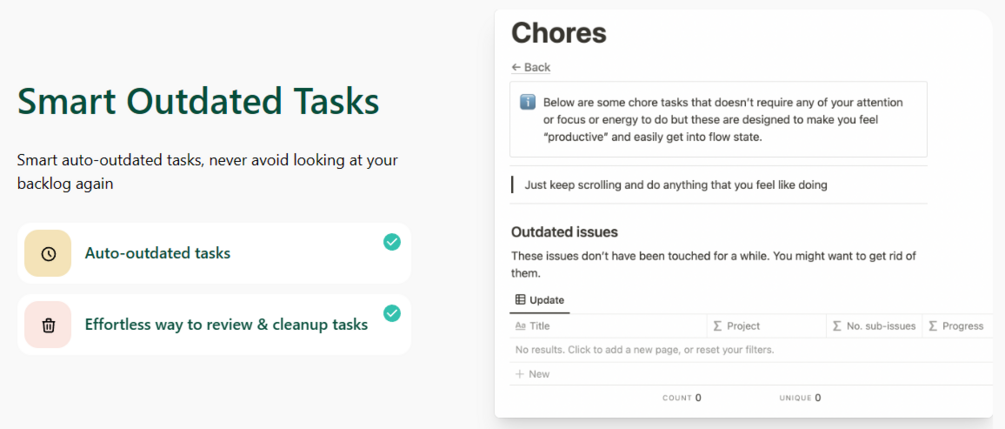Click the empty 'No results' table row

644,350
